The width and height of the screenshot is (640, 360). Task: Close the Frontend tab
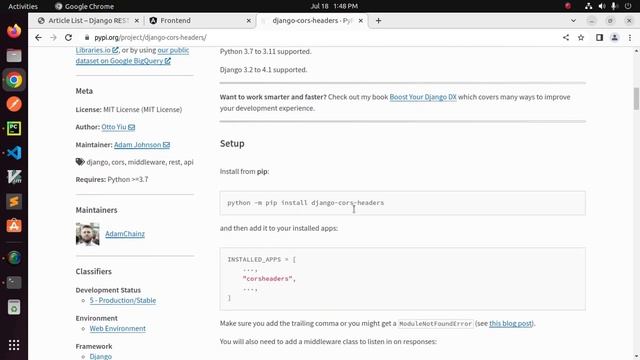[249, 20]
